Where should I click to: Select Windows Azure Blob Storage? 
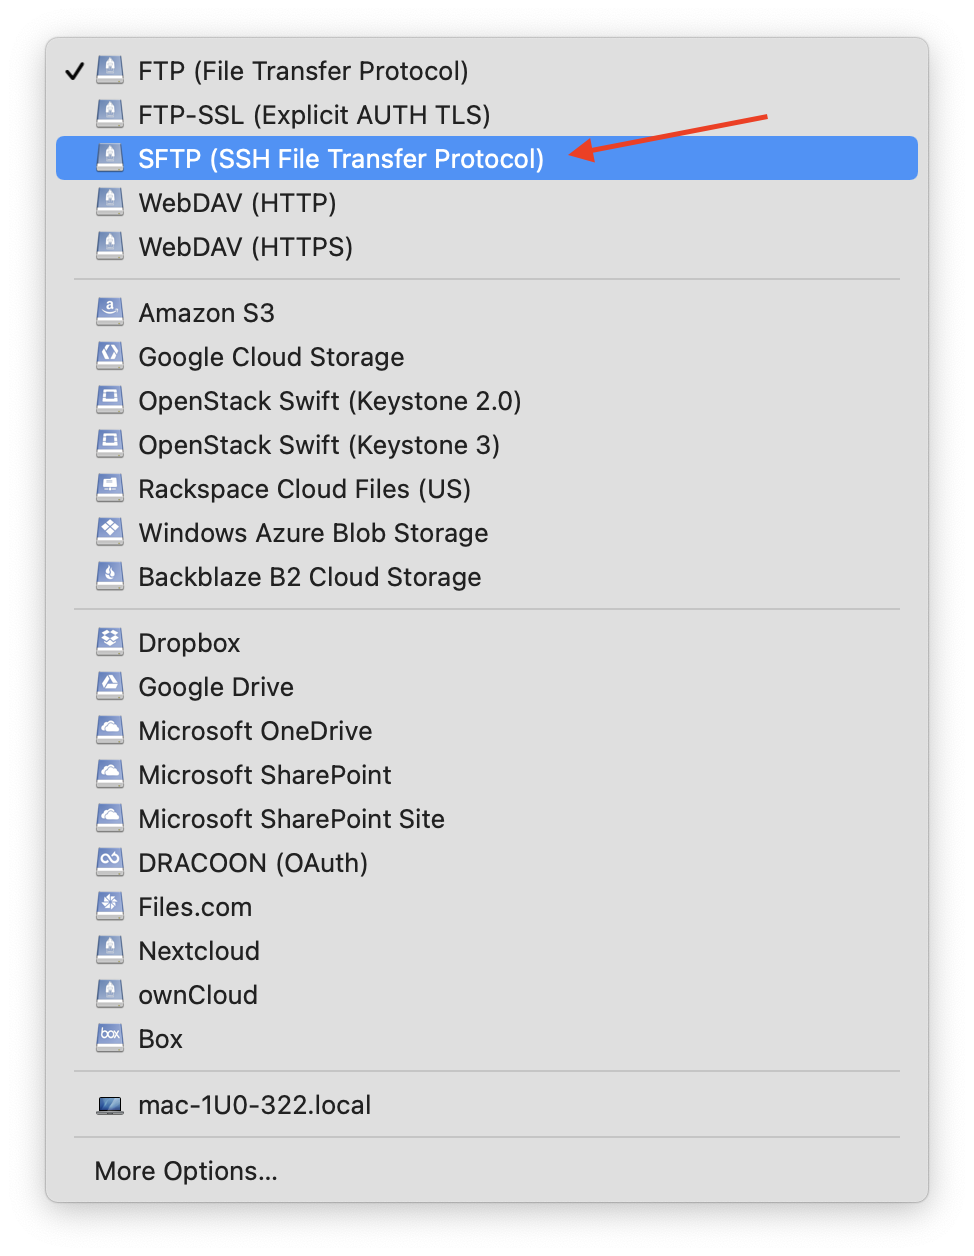pos(487,532)
